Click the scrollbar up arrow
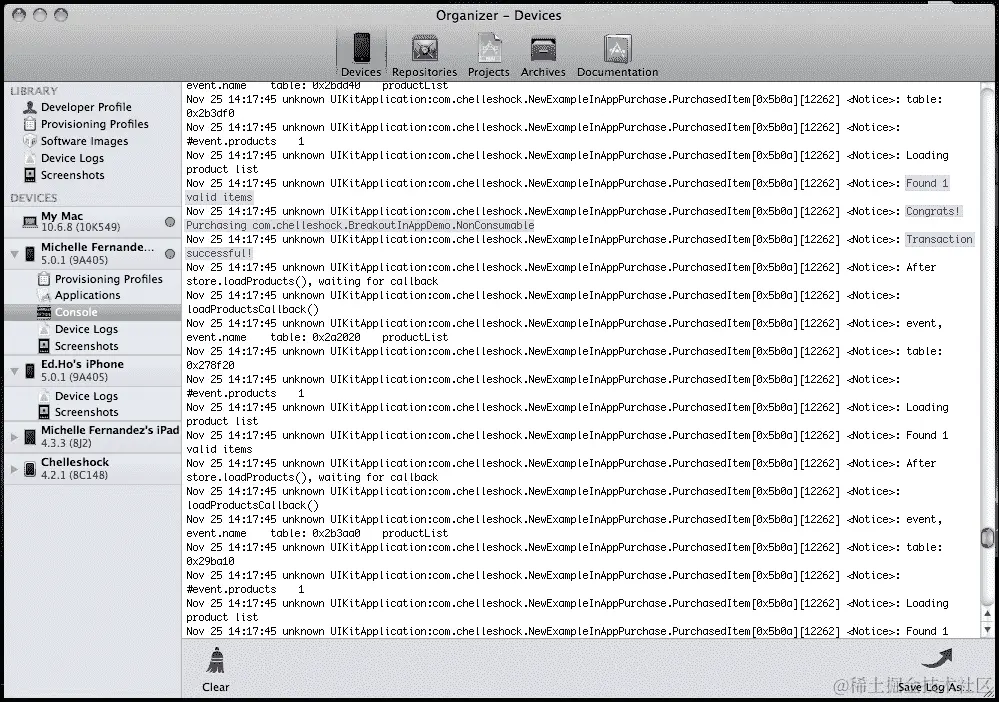This screenshot has height=702, width=999. click(x=988, y=613)
